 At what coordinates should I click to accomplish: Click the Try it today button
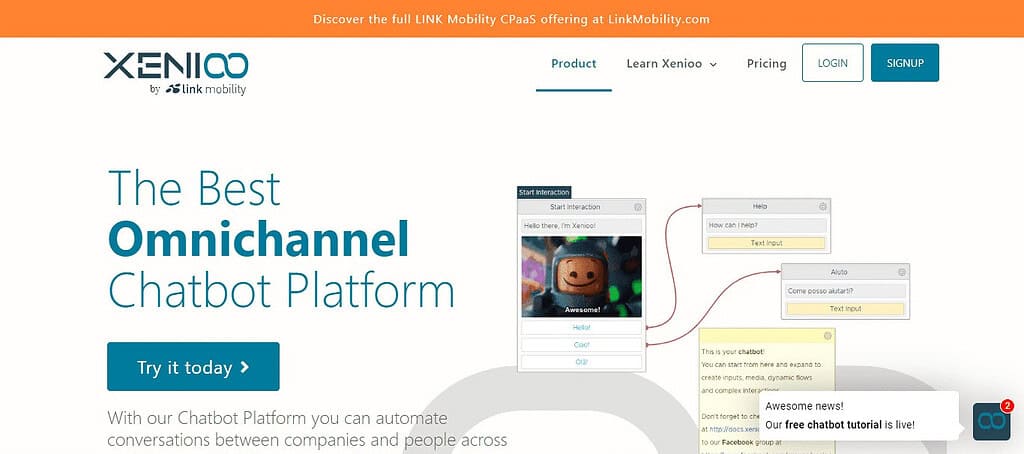coord(193,366)
